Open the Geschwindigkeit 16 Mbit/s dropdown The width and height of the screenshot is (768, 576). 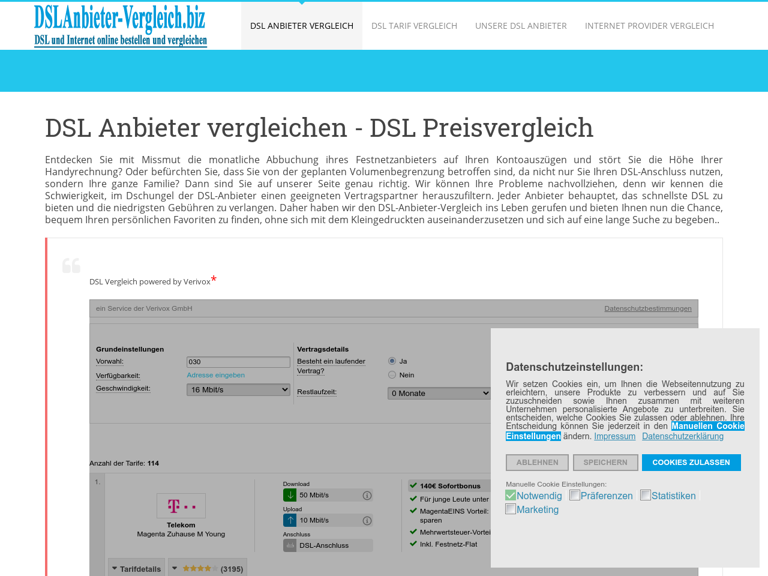[x=238, y=389]
